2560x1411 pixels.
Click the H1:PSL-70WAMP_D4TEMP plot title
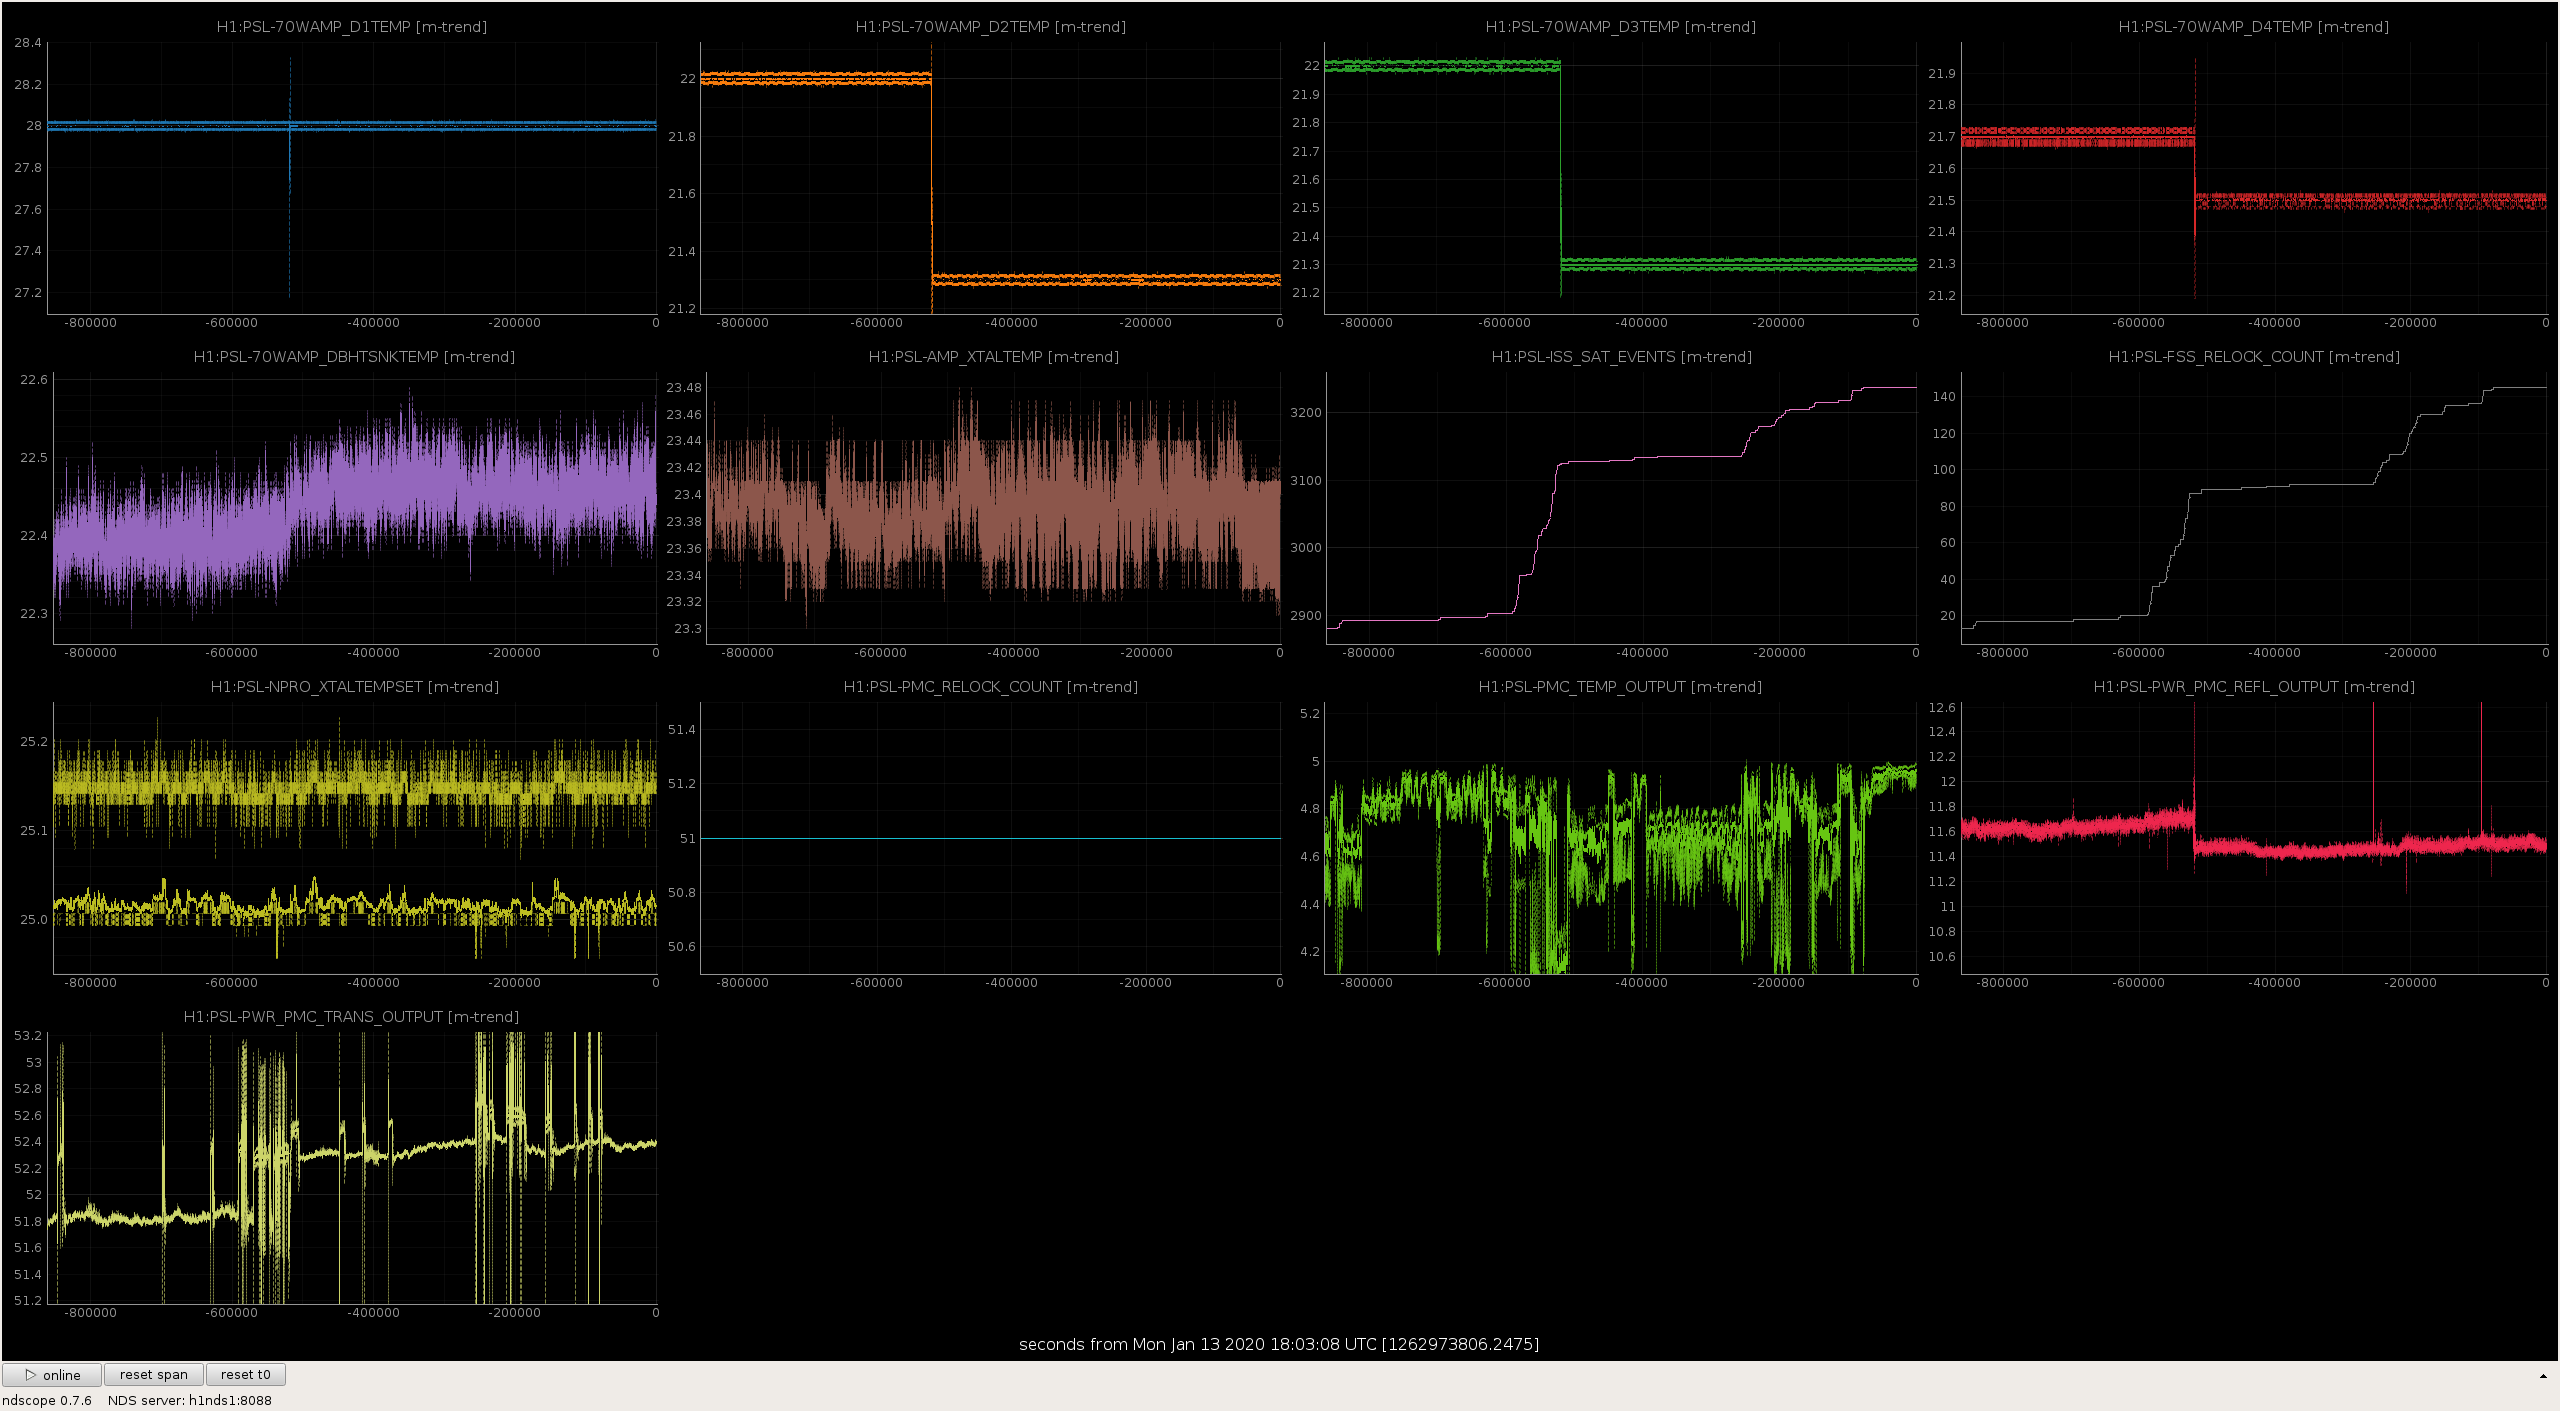(x=2253, y=27)
